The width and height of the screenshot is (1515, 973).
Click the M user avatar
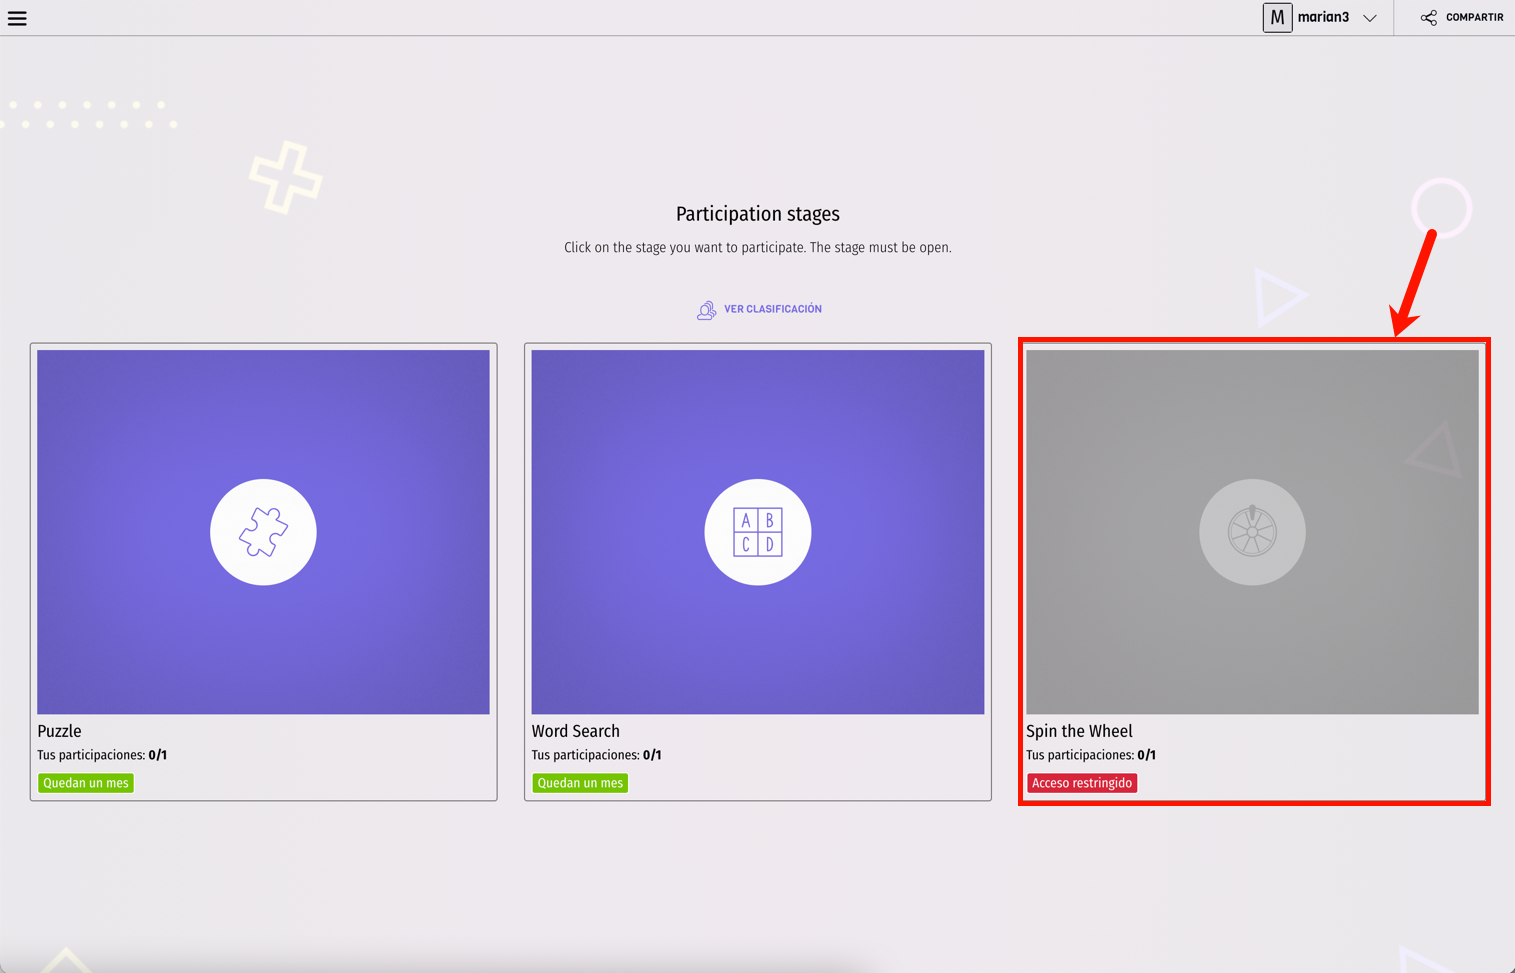click(1276, 18)
